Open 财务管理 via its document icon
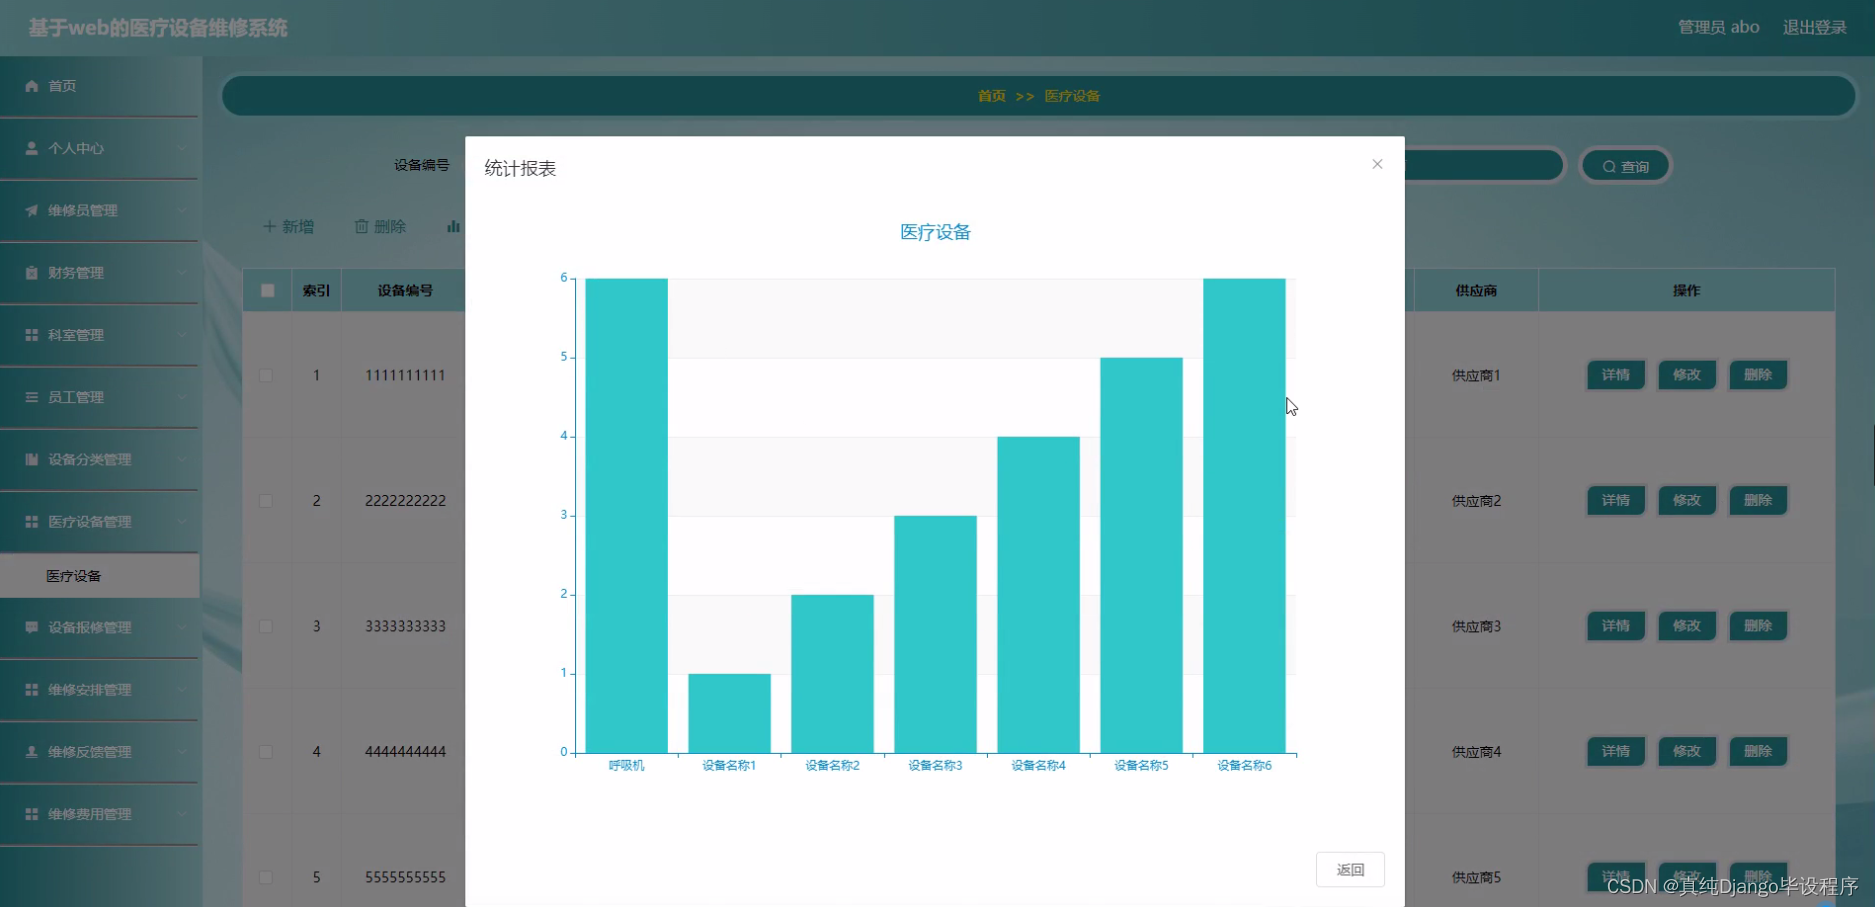The width and height of the screenshot is (1875, 907). tap(31, 273)
